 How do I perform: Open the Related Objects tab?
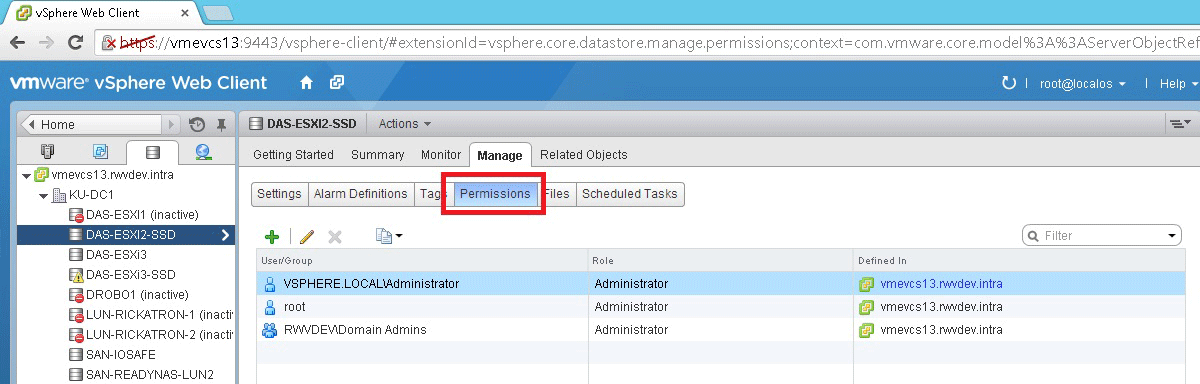click(x=584, y=155)
